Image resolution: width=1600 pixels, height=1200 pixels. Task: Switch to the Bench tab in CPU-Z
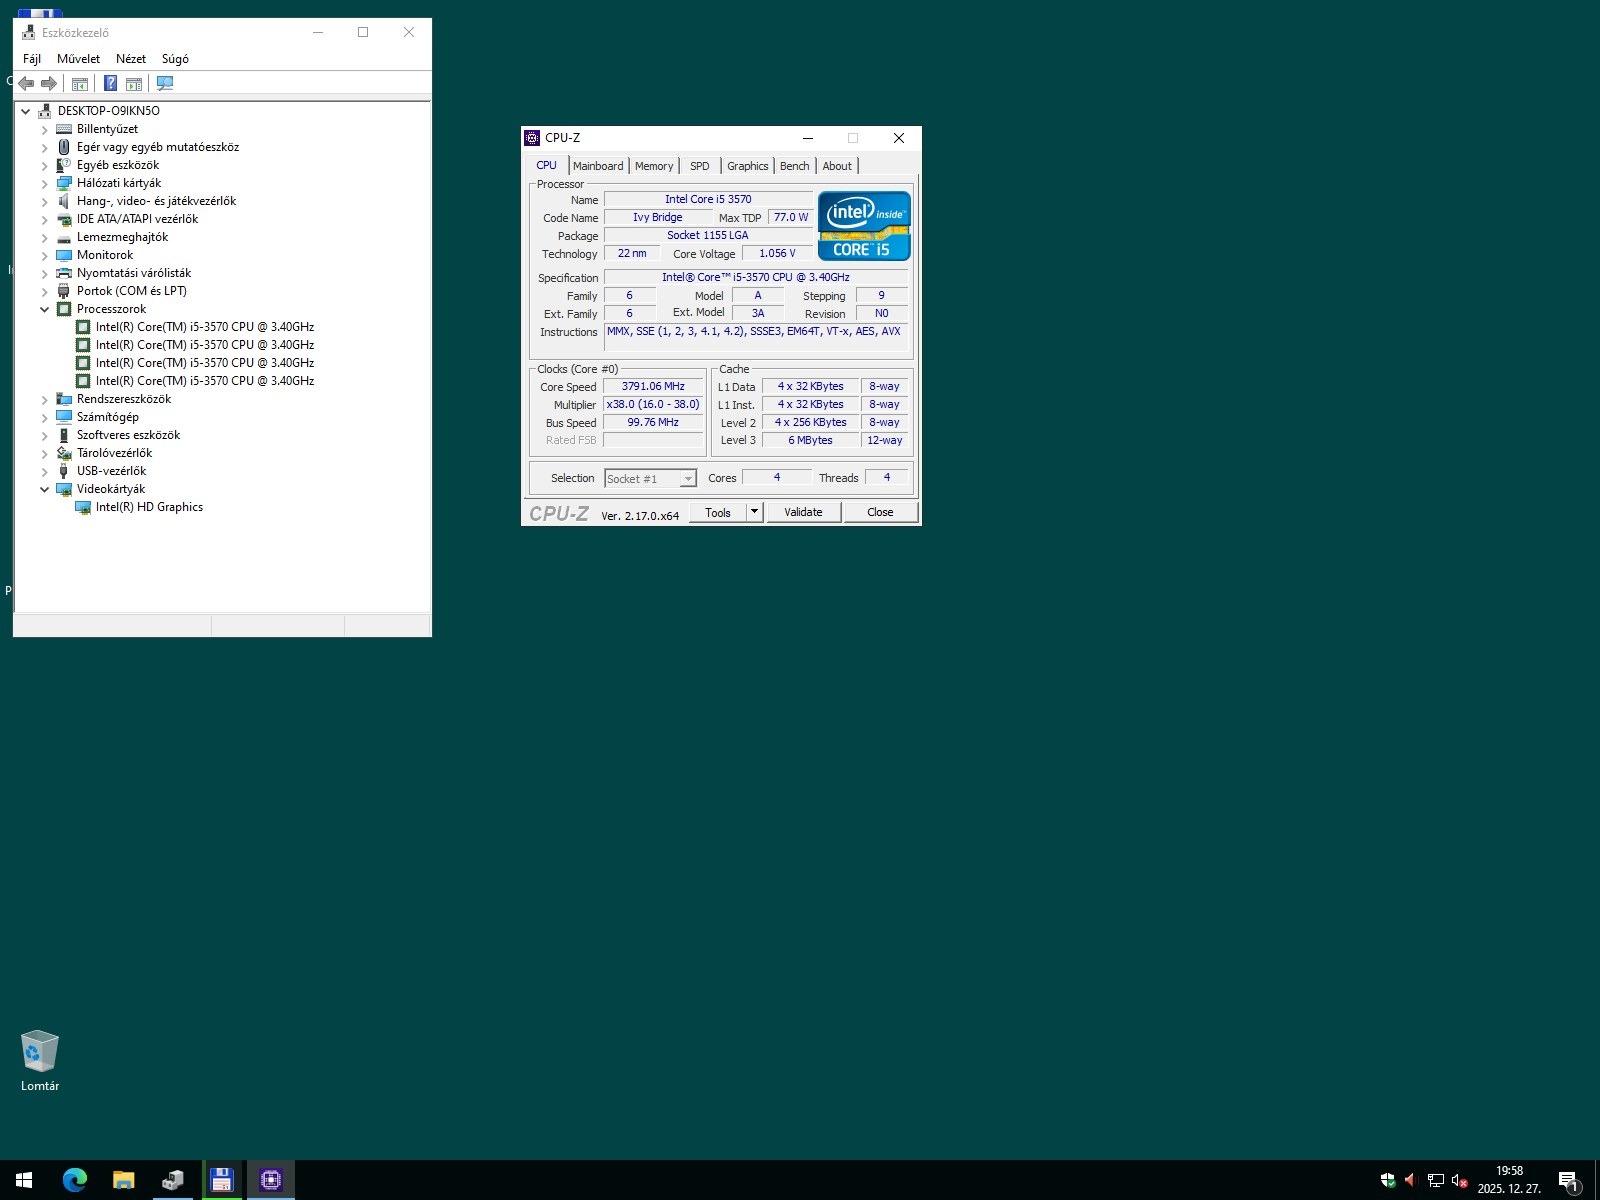pos(795,166)
